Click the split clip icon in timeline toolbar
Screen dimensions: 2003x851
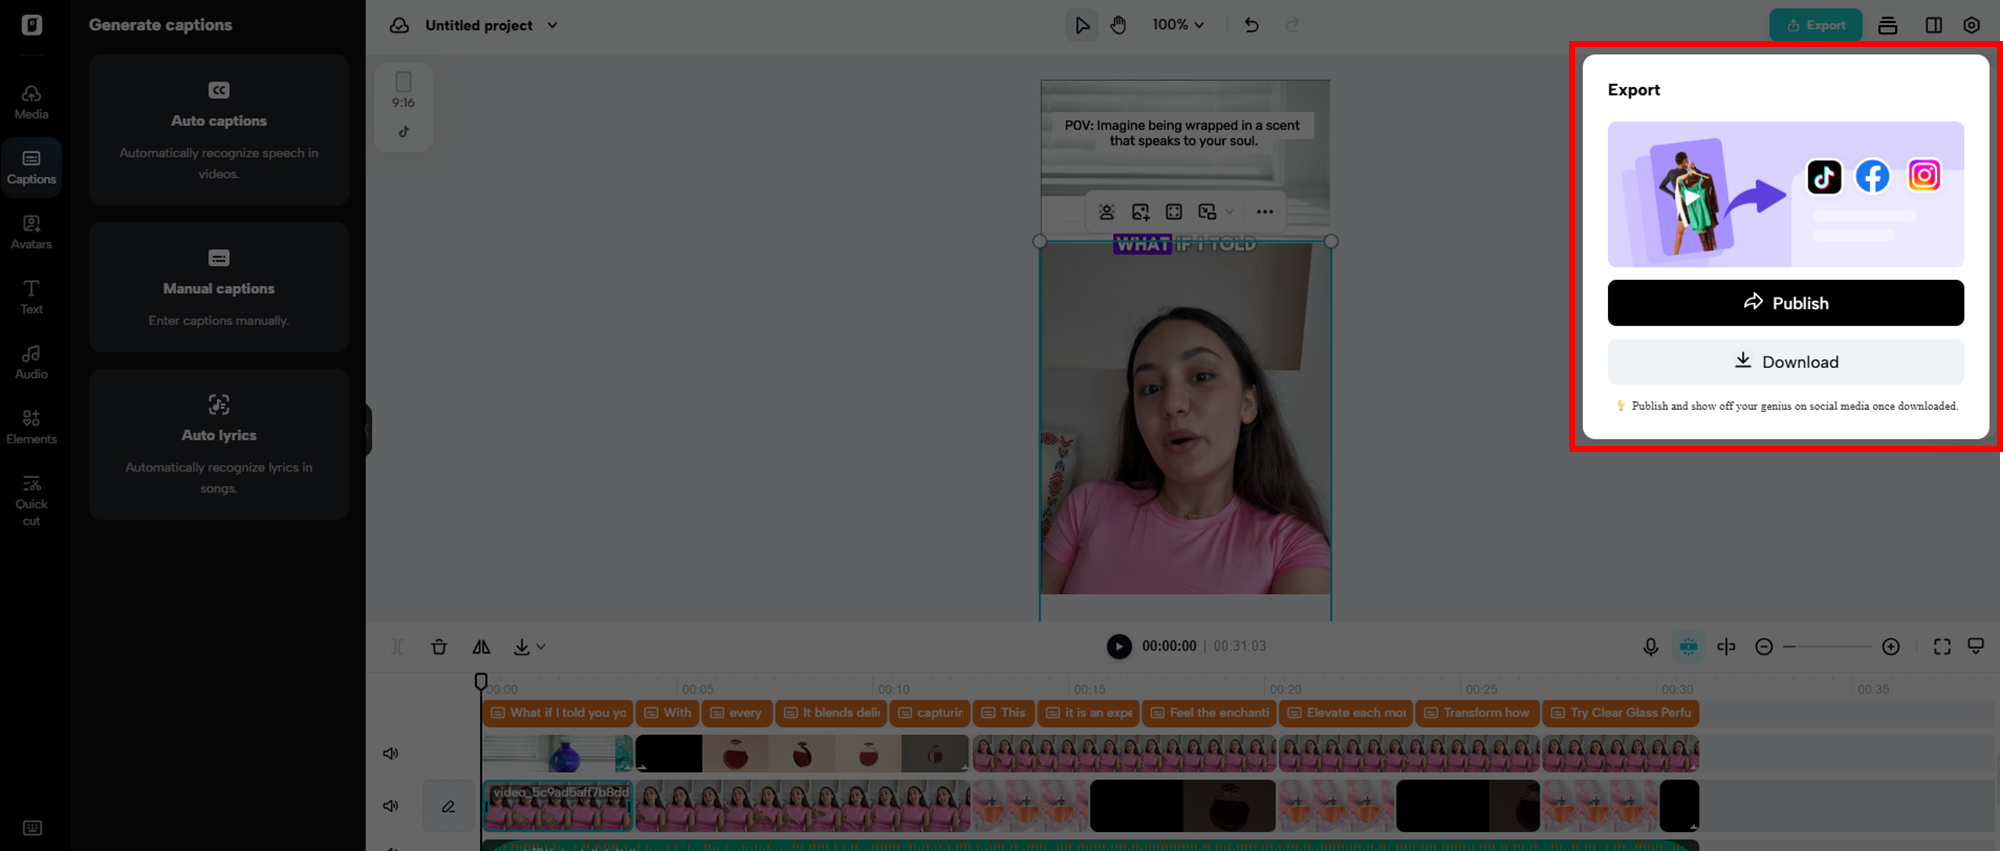point(397,647)
